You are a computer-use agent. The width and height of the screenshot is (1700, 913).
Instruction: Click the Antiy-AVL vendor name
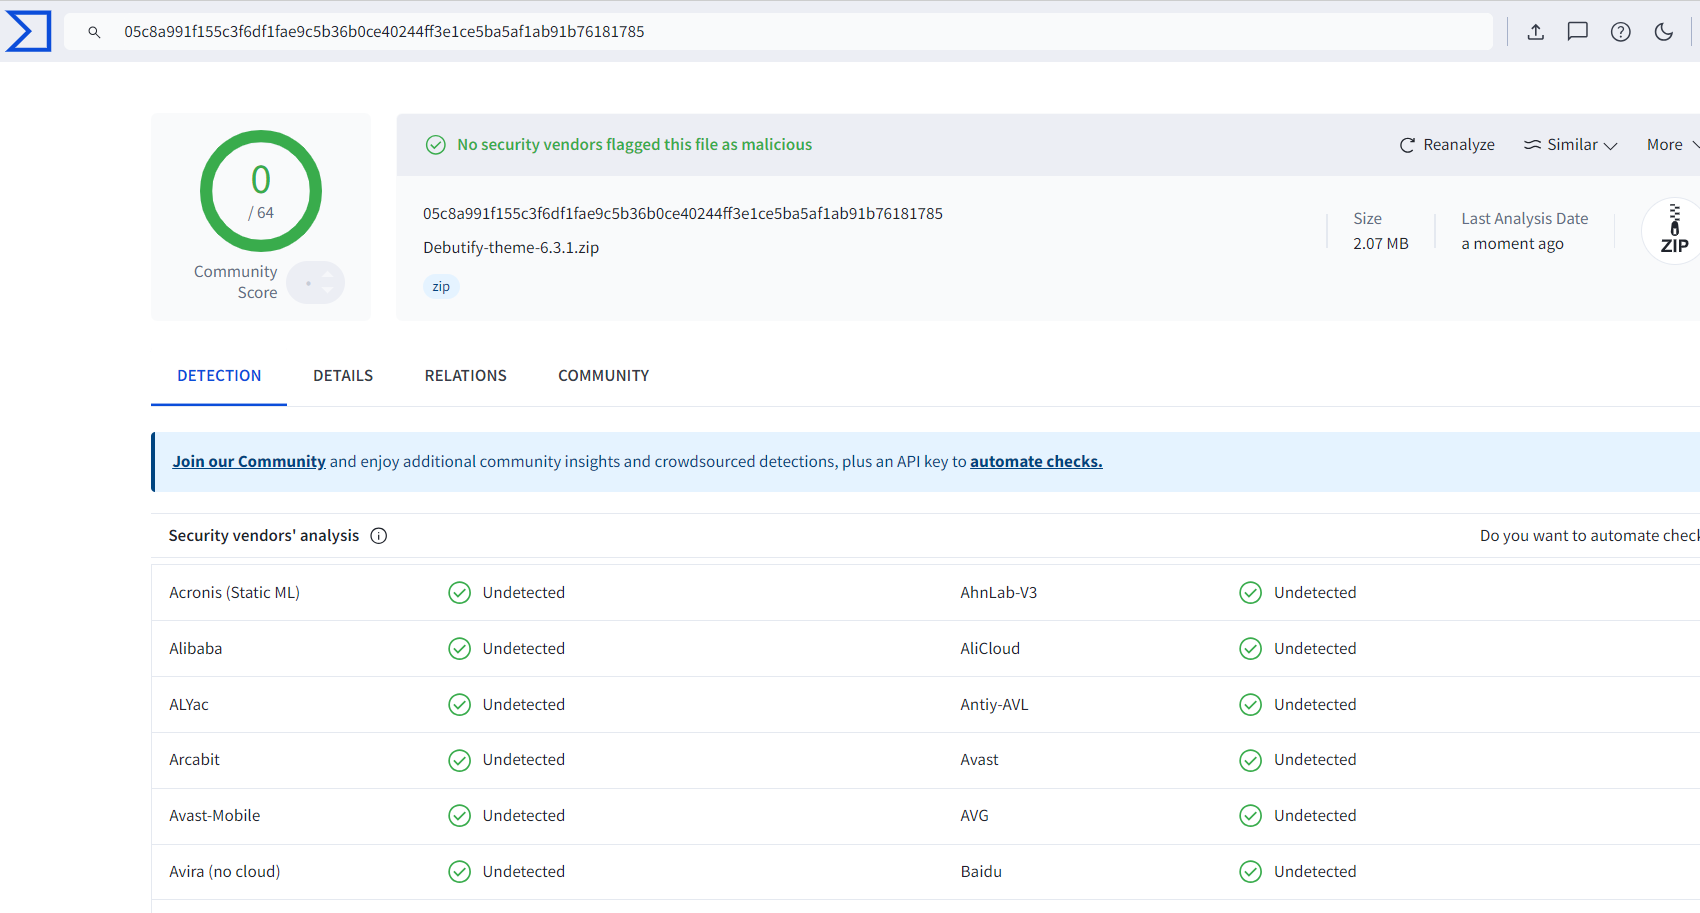(994, 705)
